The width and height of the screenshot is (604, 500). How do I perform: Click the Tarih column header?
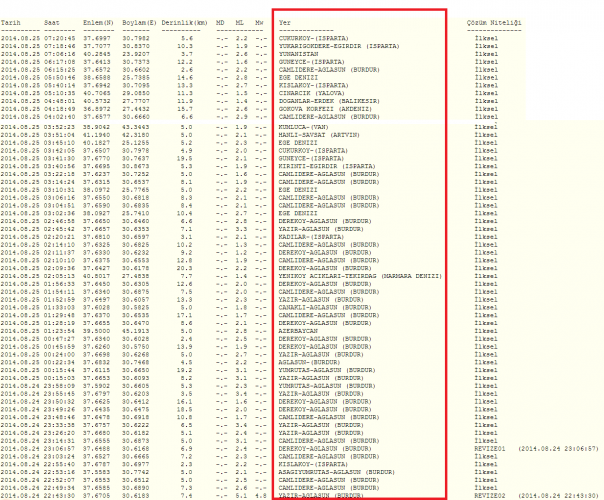pos(12,20)
